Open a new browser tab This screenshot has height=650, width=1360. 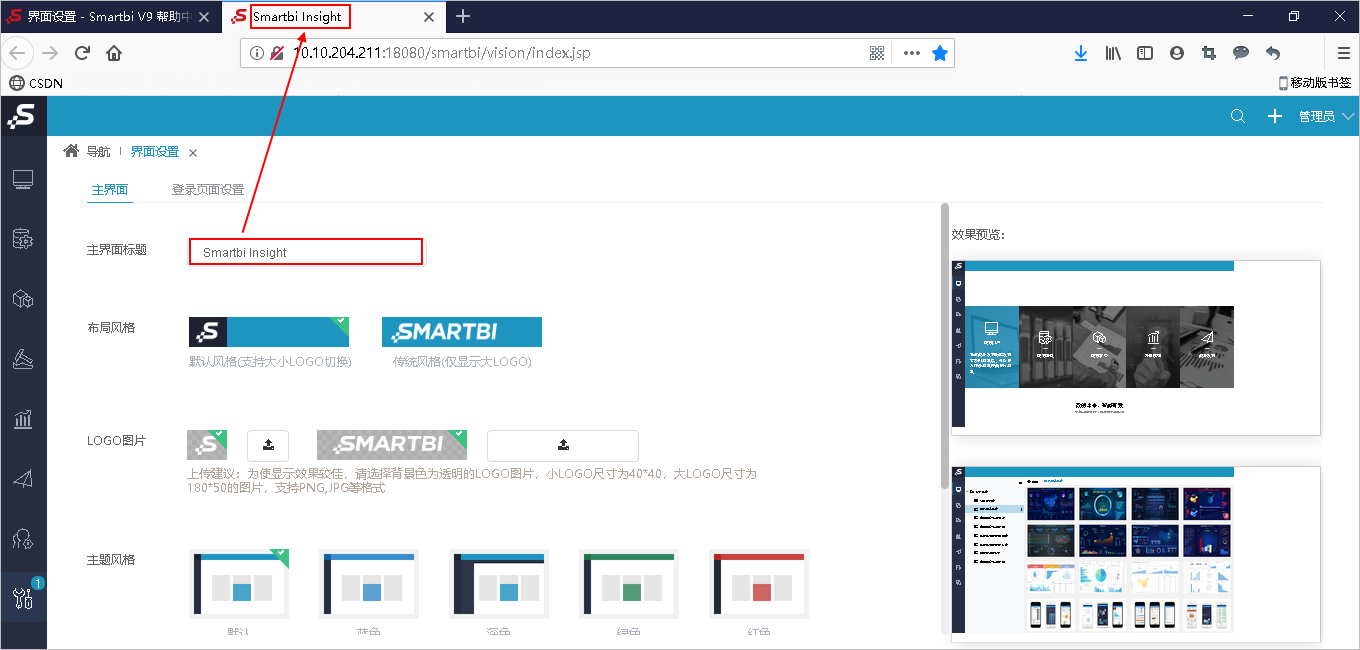pos(462,16)
